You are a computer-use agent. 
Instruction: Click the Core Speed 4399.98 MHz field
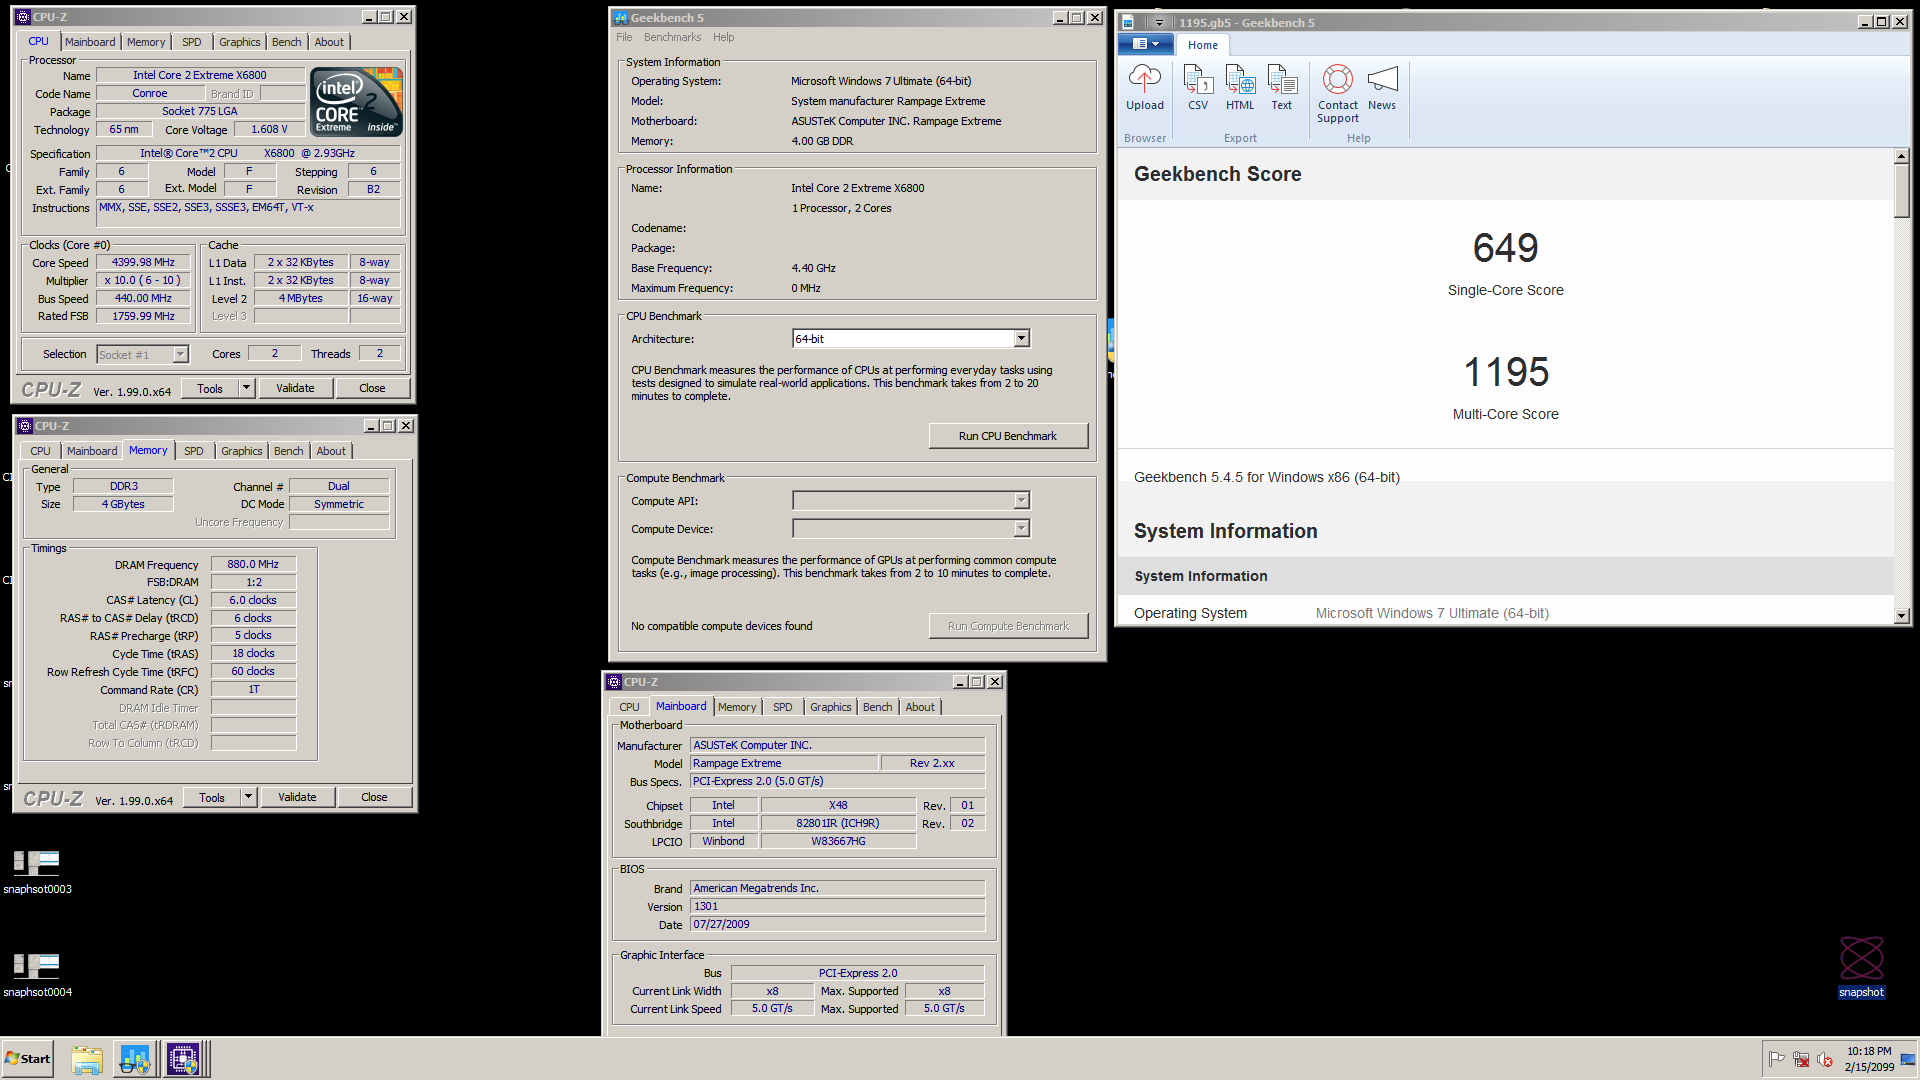point(143,263)
